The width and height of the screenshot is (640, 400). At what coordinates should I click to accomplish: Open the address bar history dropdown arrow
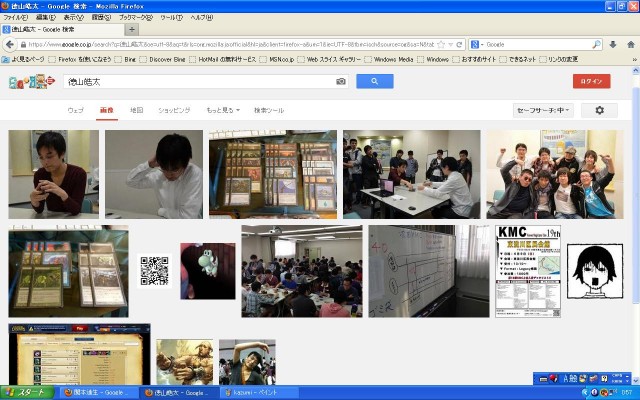tap(451, 44)
